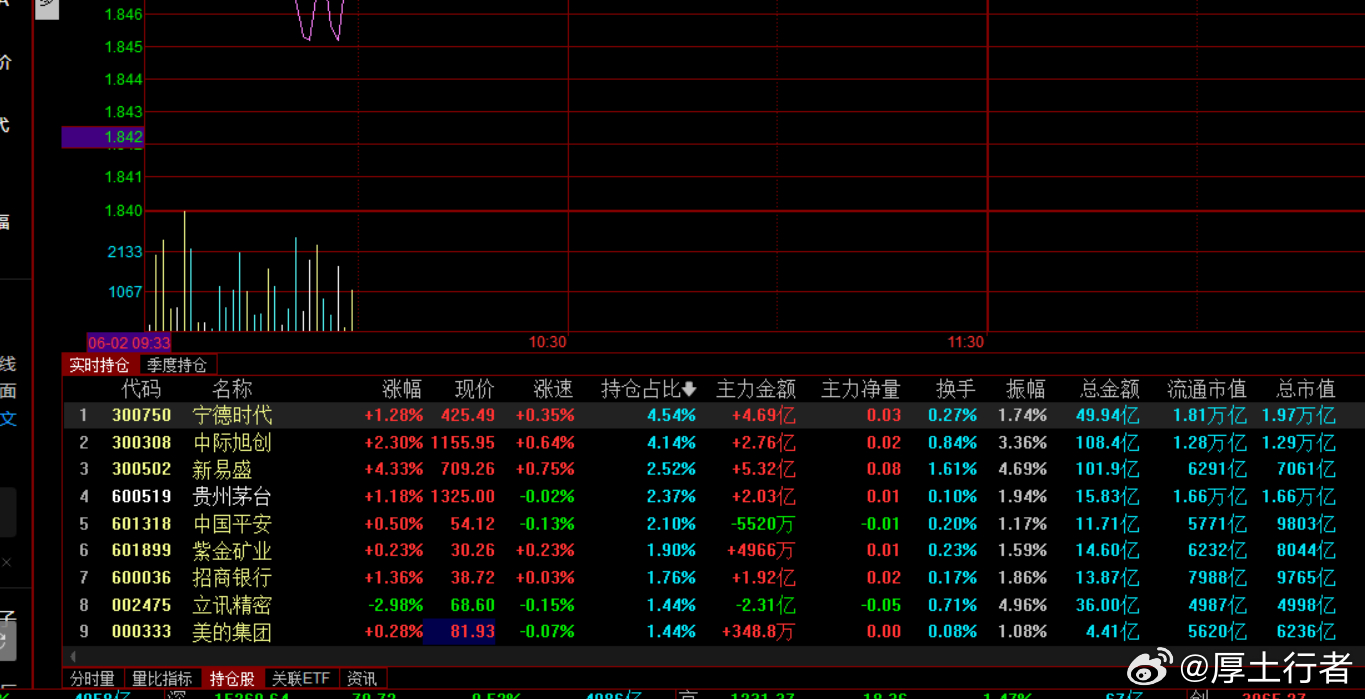Sort table by 代码 column header
Image resolution: width=1365 pixels, height=699 pixels.
pos(141,389)
